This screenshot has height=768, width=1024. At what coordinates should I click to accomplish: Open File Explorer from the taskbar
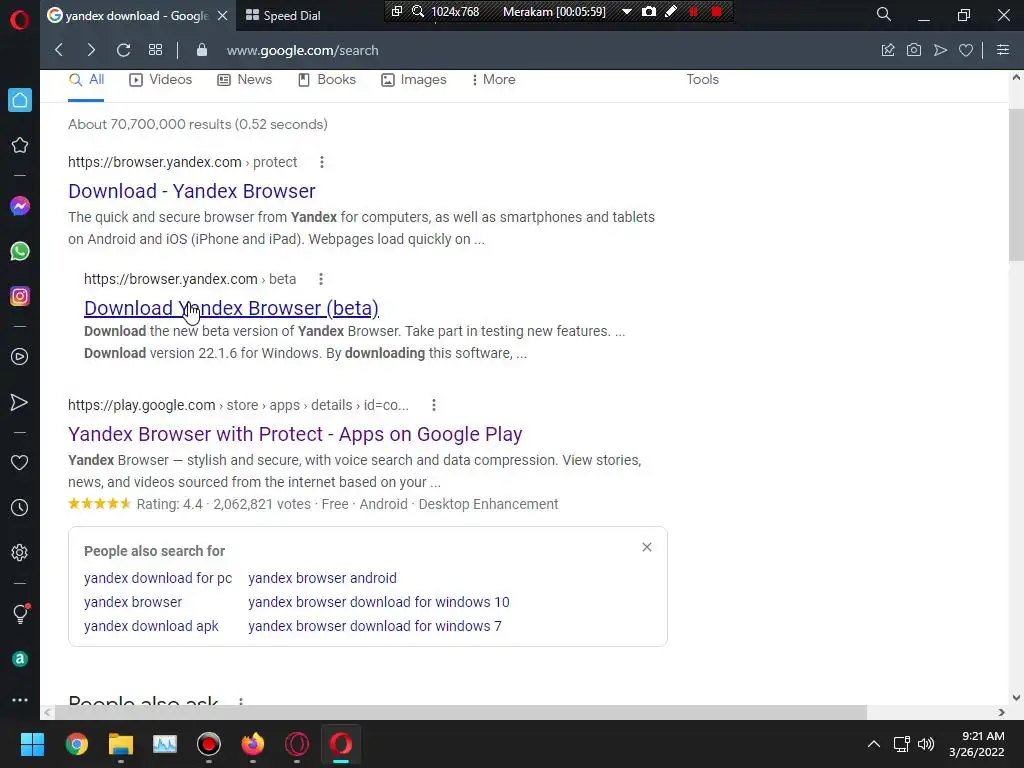[x=121, y=744]
